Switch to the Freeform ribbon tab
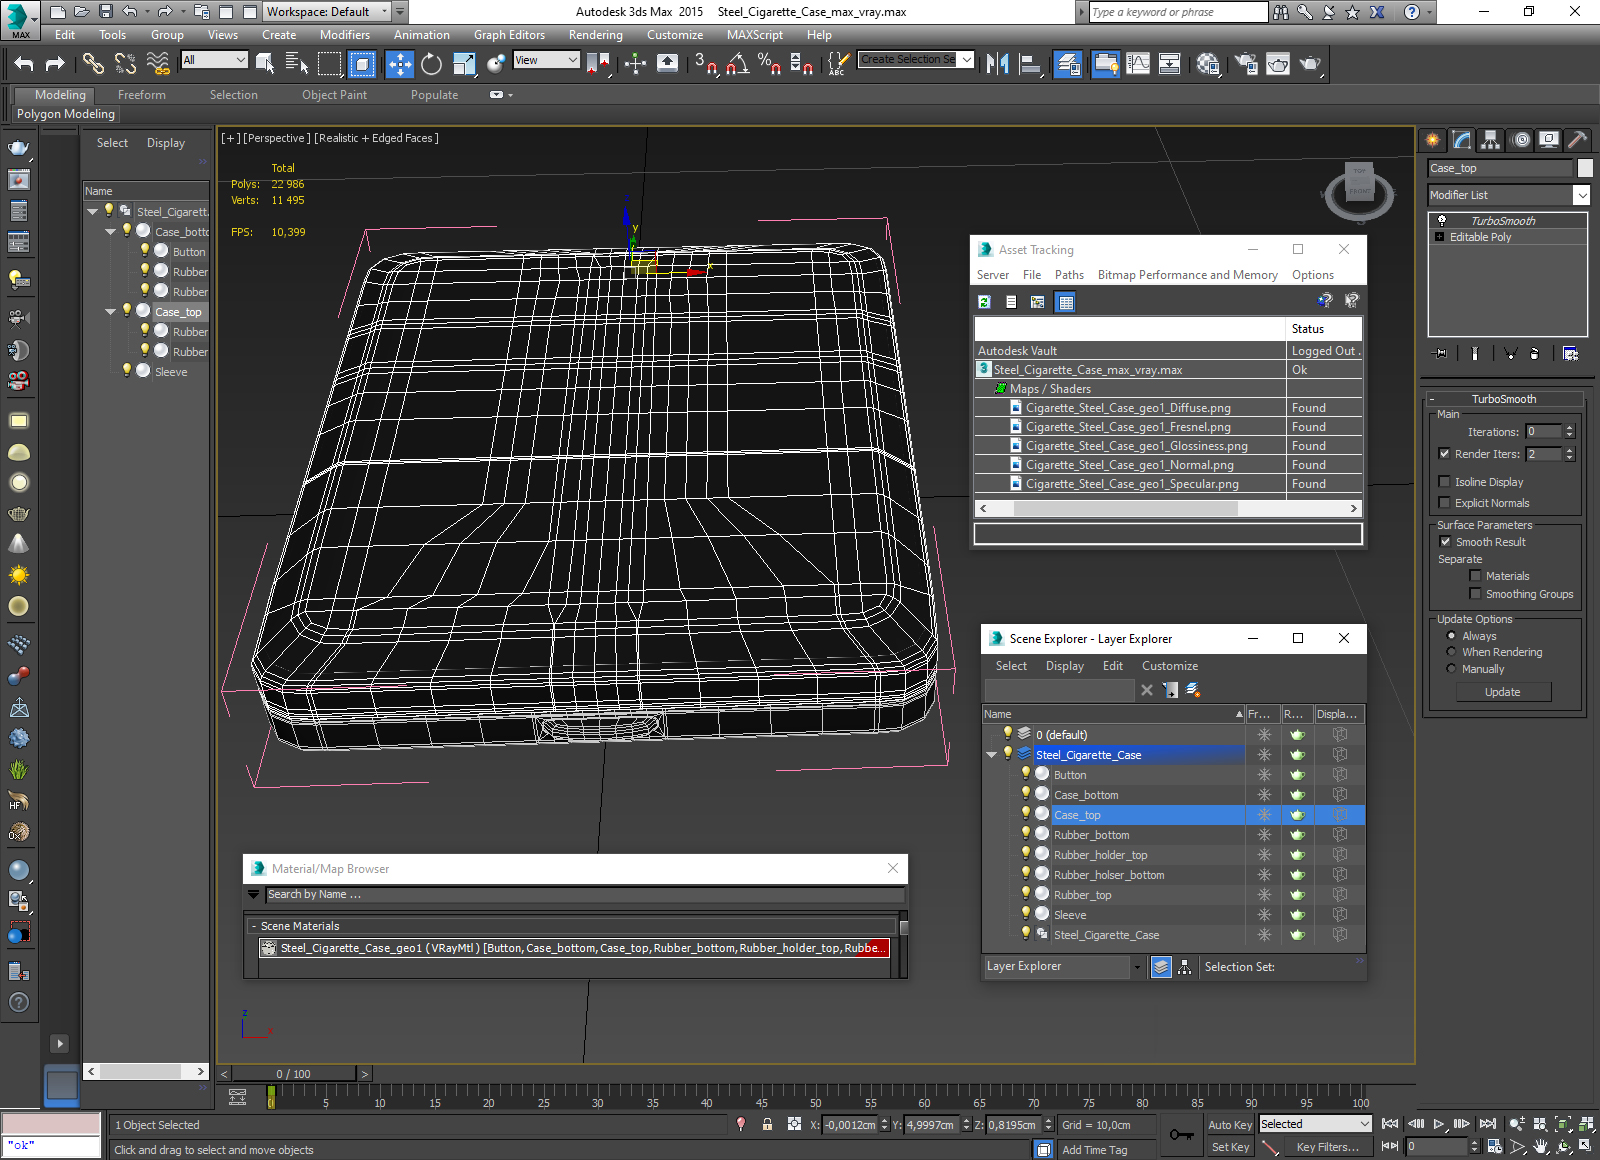This screenshot has height=1160, width=1600. 141,95
